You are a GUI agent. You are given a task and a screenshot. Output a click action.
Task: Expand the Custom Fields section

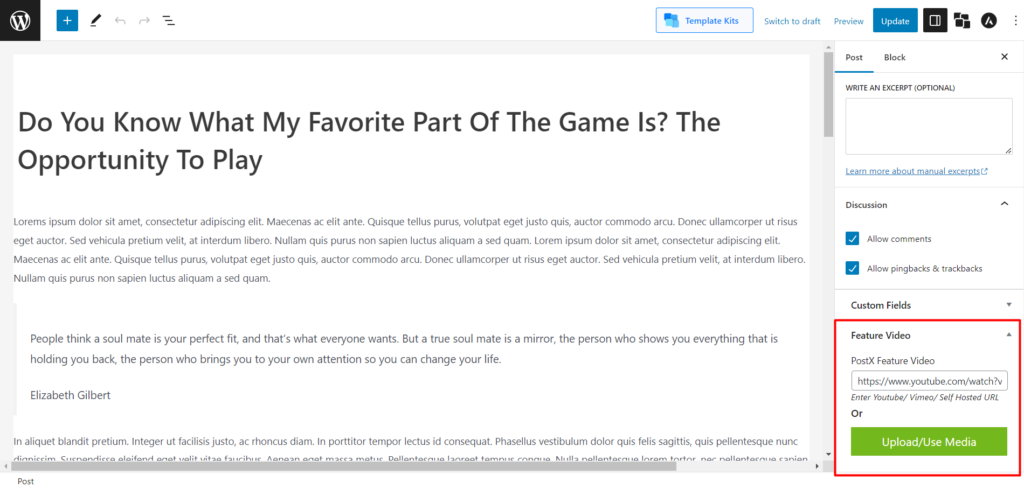tap(930, 305)
